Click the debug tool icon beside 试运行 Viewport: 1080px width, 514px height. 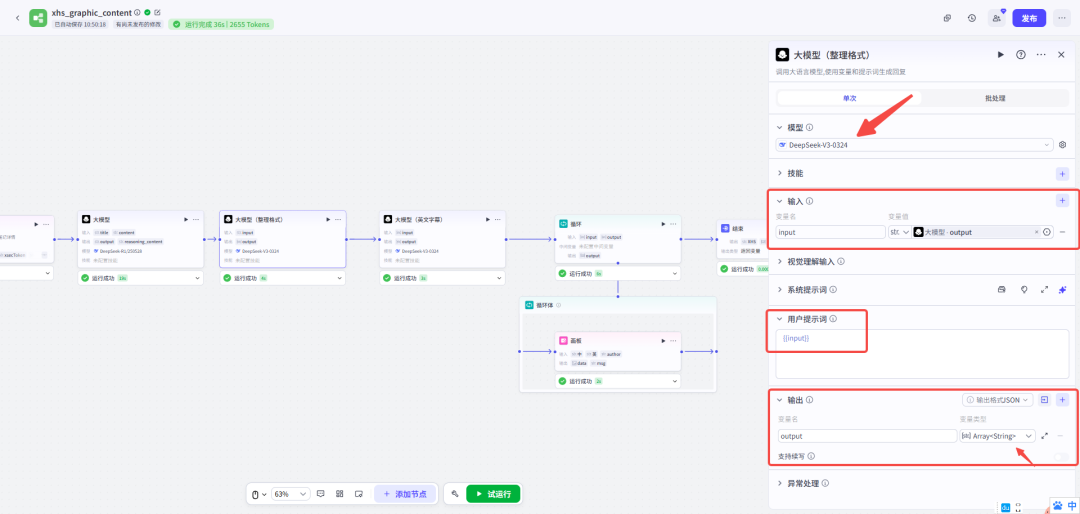click(x=455, y=494)
